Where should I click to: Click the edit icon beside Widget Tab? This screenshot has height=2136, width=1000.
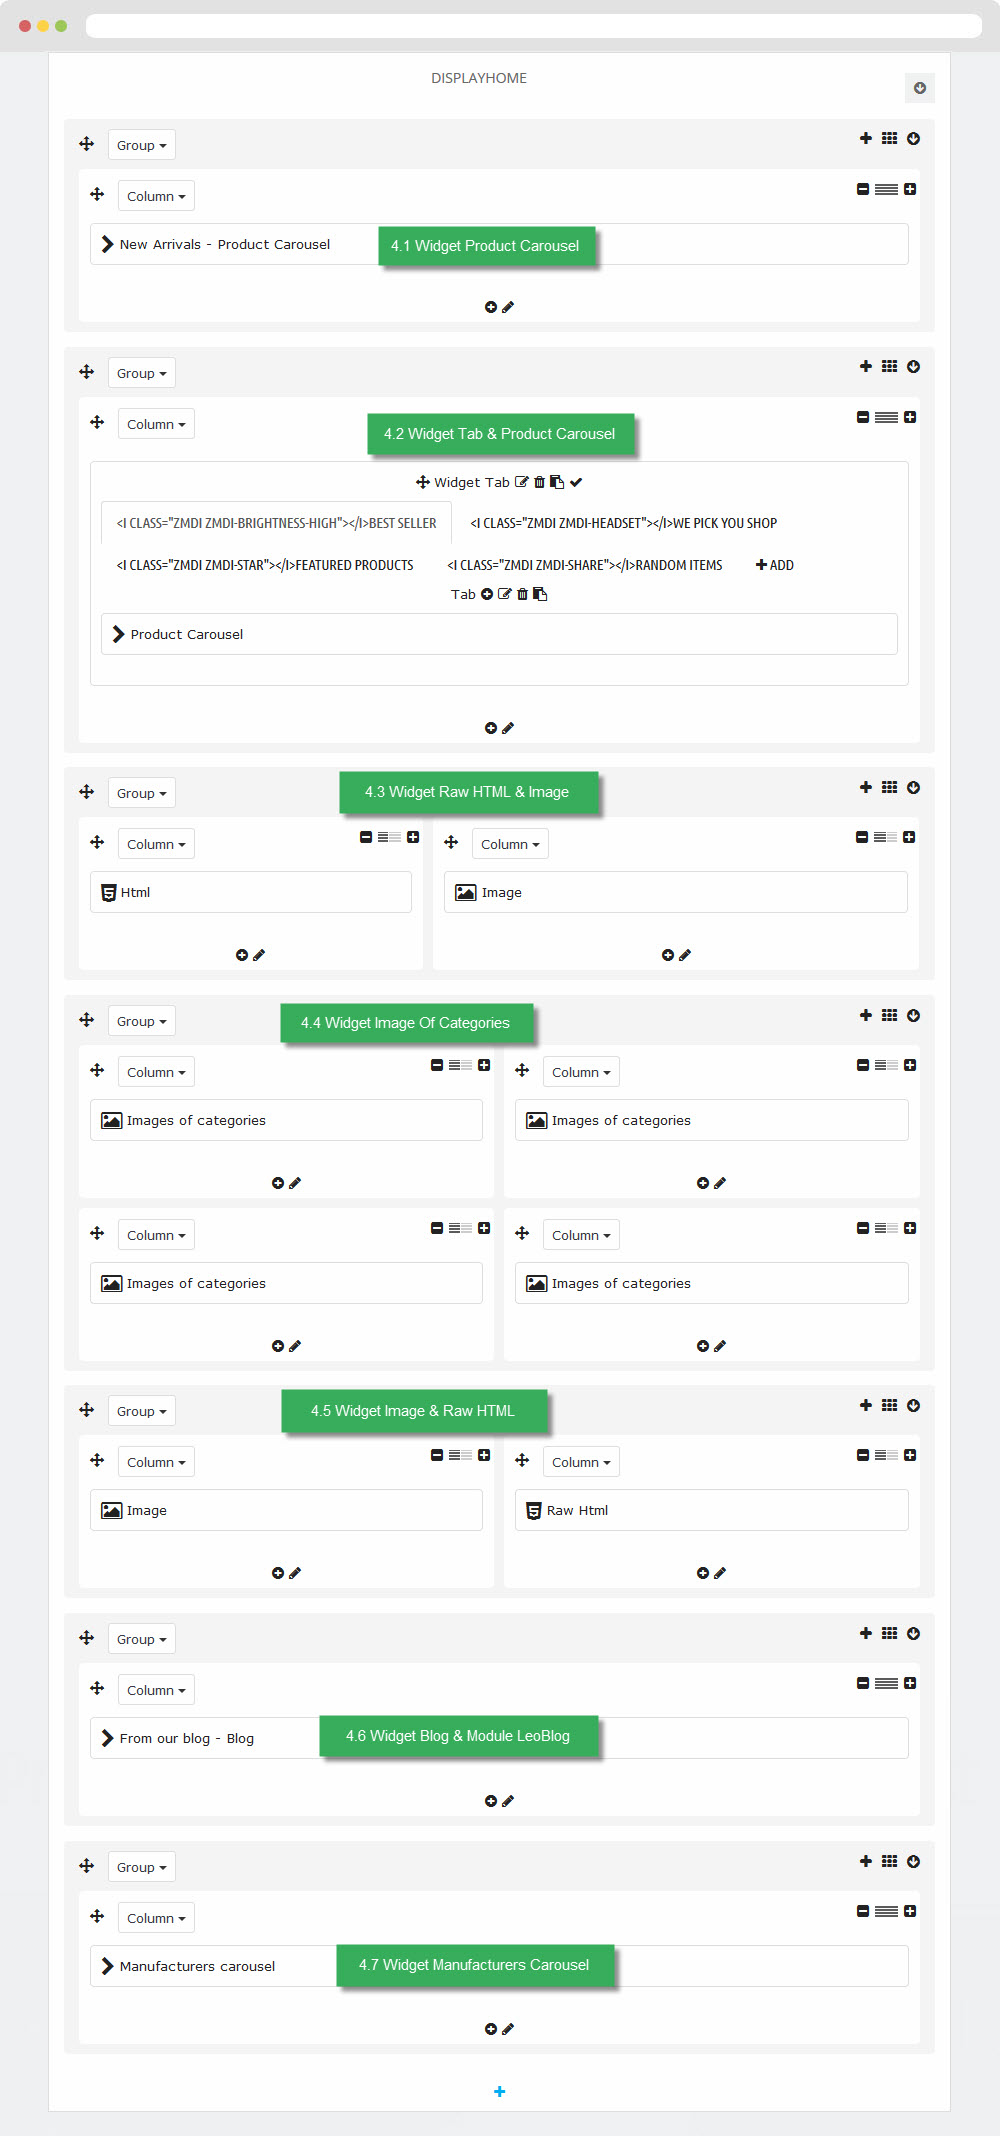click(x=521, y=482)
